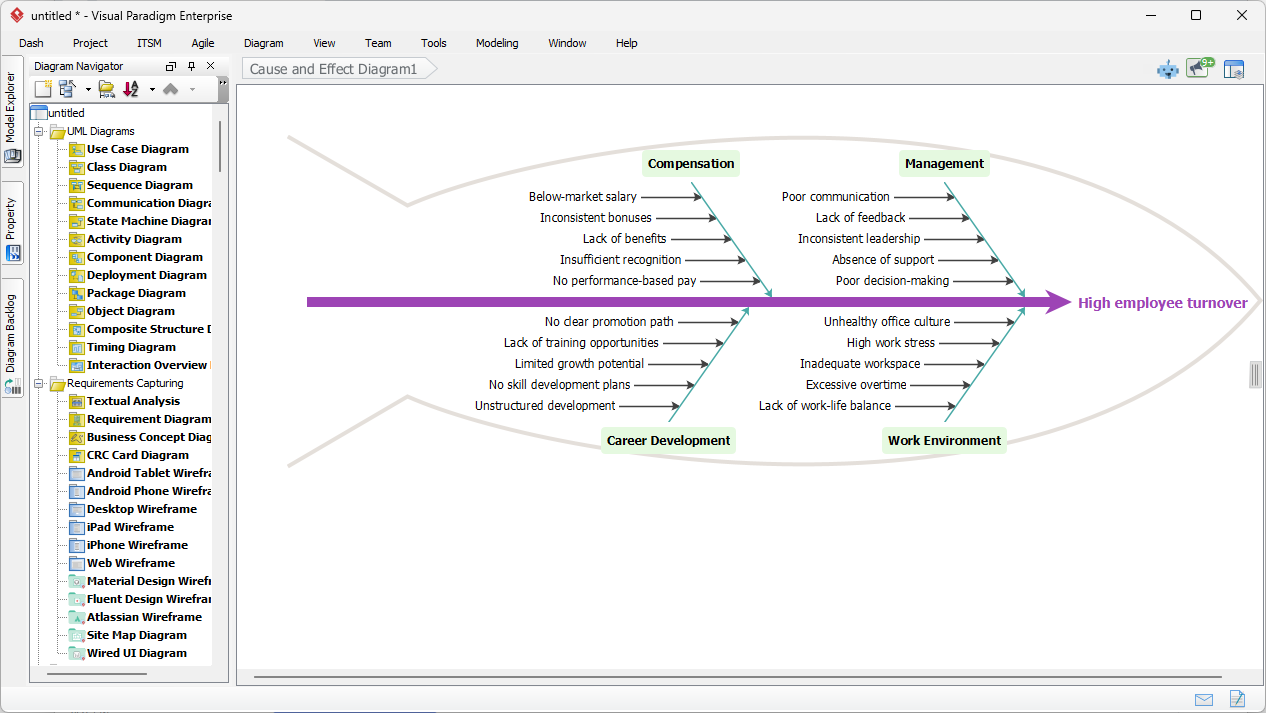Viewport: 1266px width, 713px height.
Task: Pin the Diagram Navigator panel
Action: click(x=190, y=65)
